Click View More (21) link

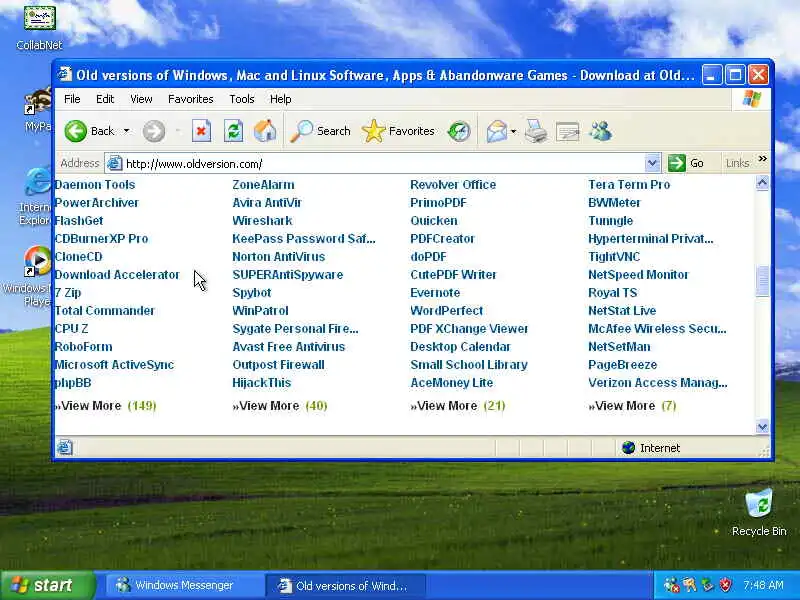pos(458,406)
